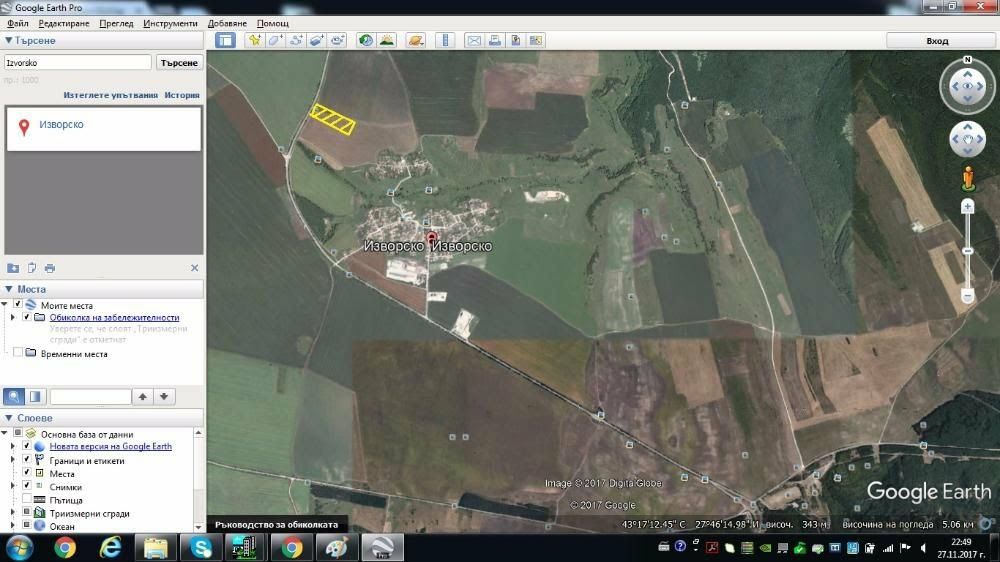Click Save Image toolbar icon
Image resolution: width=1000 pixels, height=562 pixels.
click(515, 40)
